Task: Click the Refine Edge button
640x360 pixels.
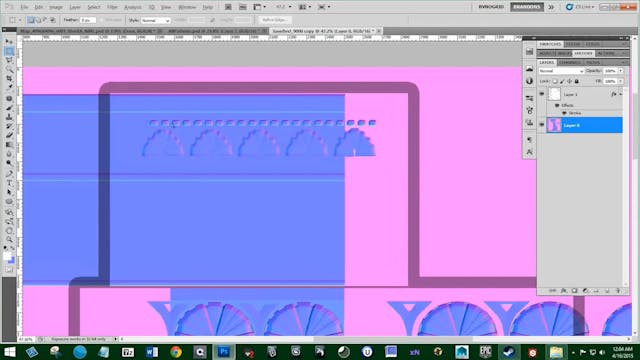Action: [x=274, y=20]
